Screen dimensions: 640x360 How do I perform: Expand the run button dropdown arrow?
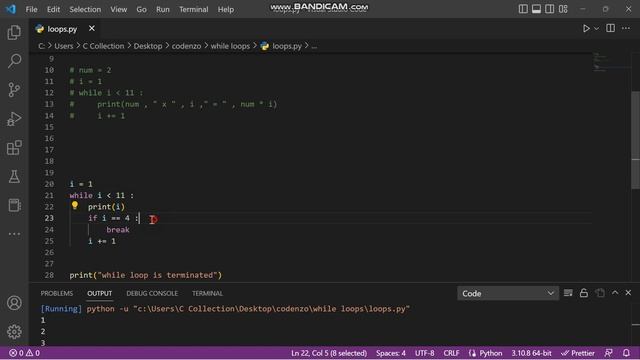(597, 29)
